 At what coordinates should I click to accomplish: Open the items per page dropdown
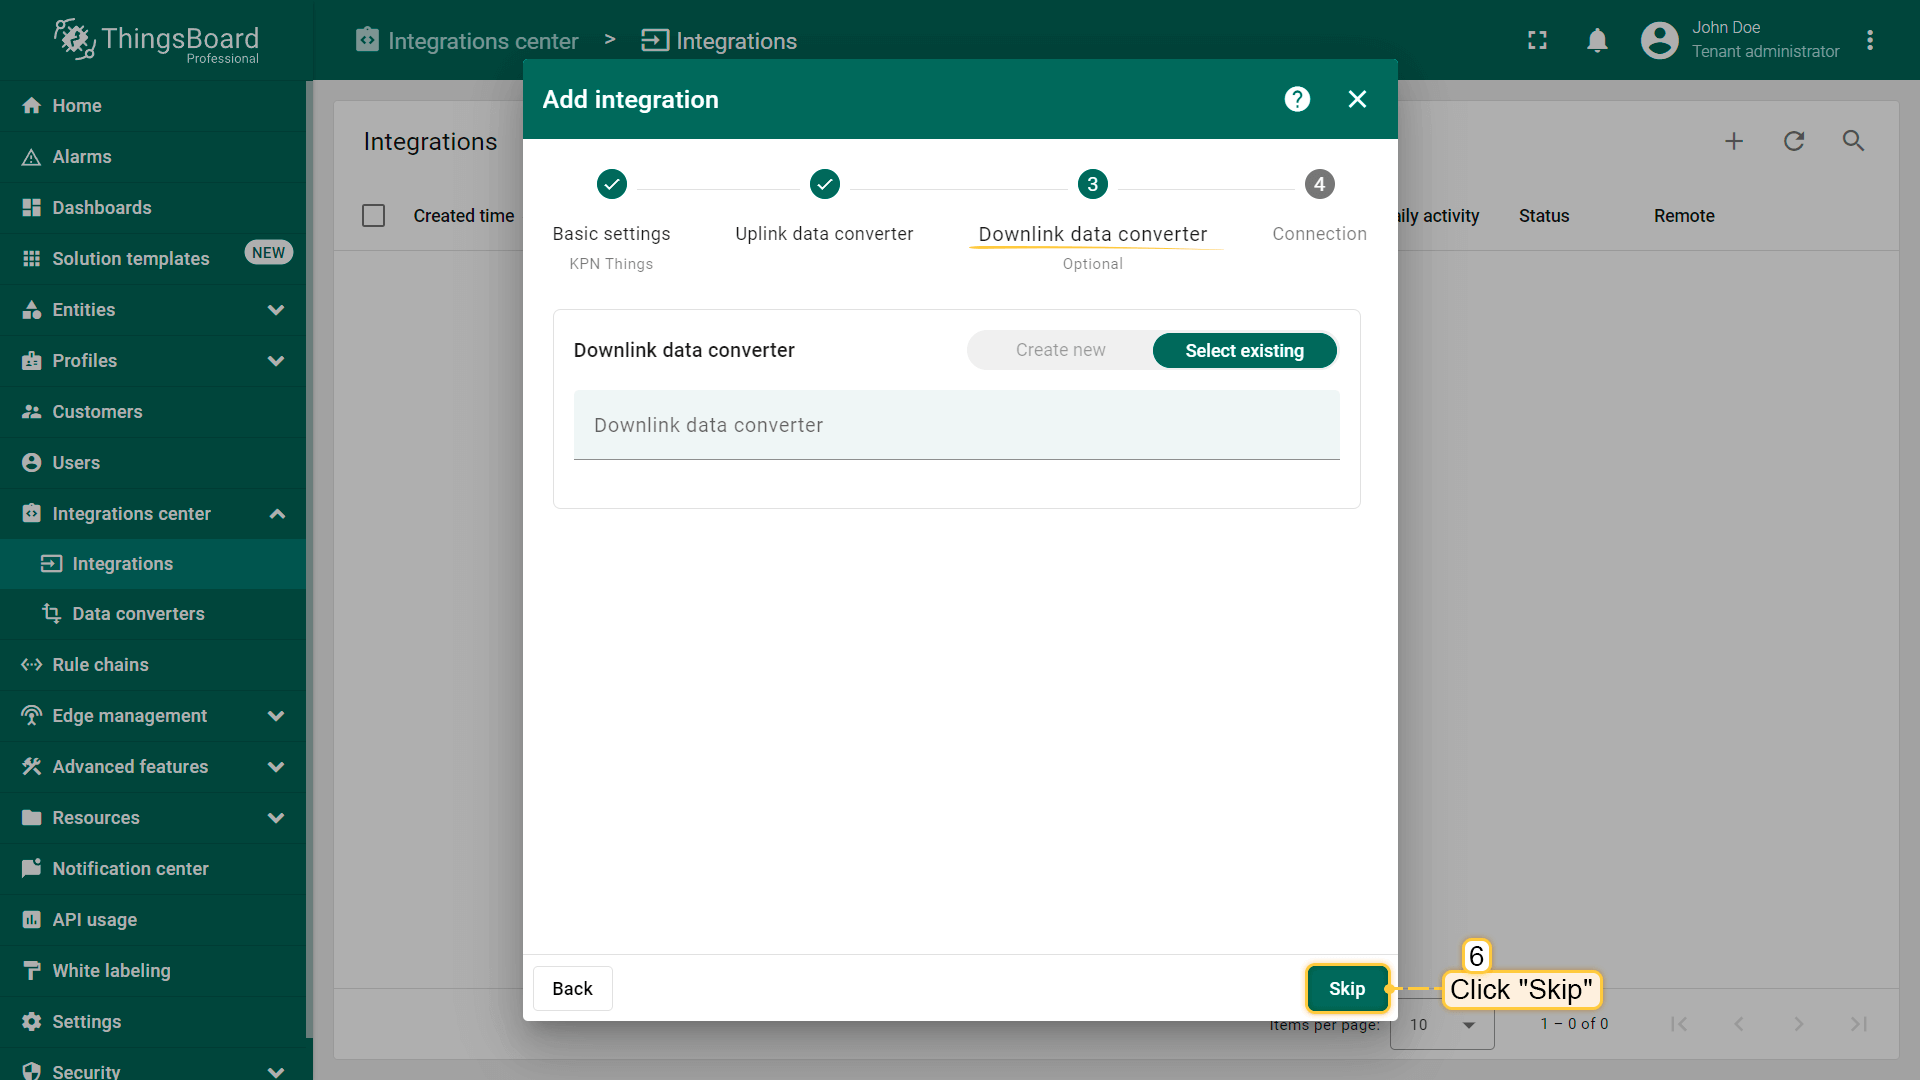coord(1442,1024)
